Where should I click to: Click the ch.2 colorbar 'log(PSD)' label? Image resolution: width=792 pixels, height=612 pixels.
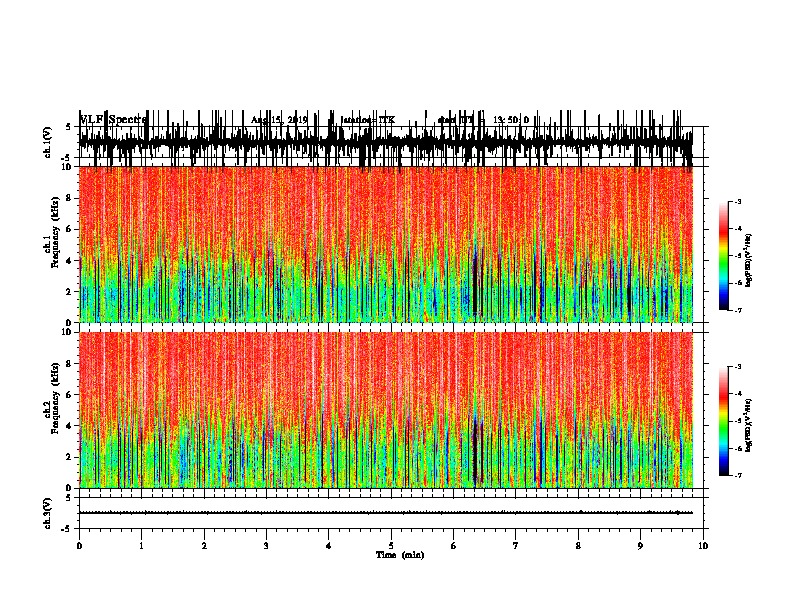click(748, 425)
